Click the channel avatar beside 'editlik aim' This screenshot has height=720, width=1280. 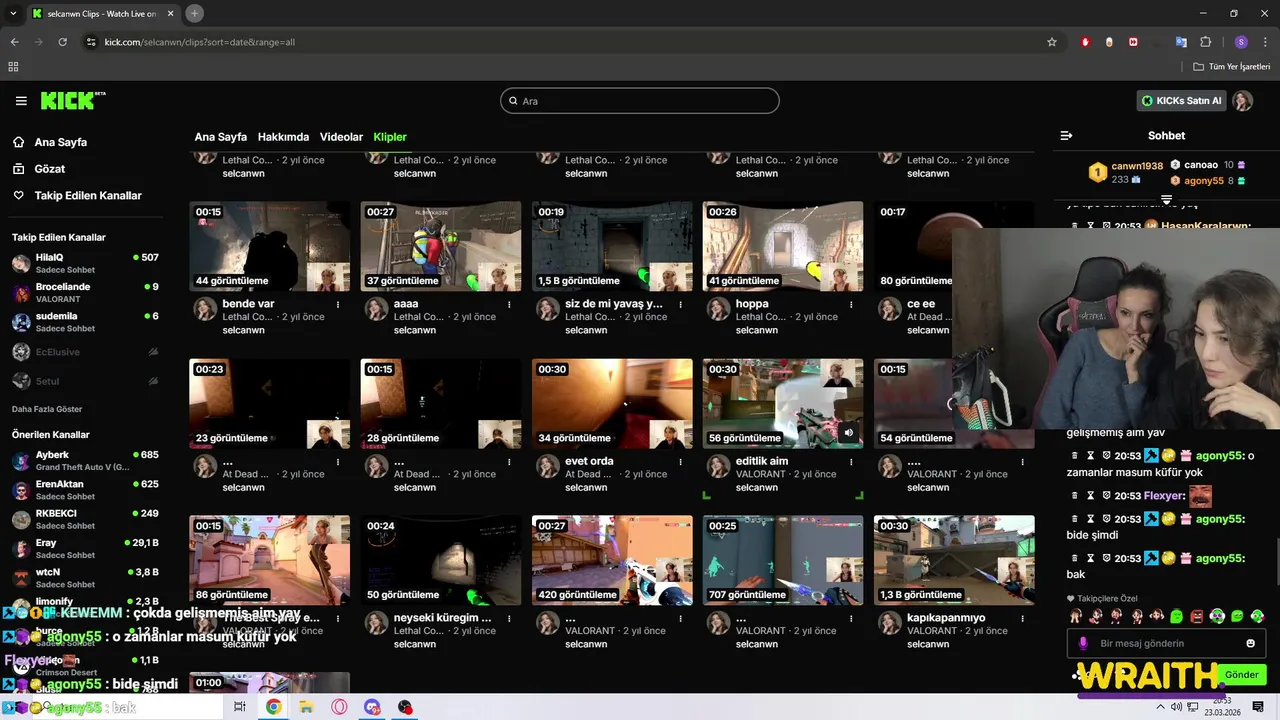pyautogui.click(x=718, y=467)
